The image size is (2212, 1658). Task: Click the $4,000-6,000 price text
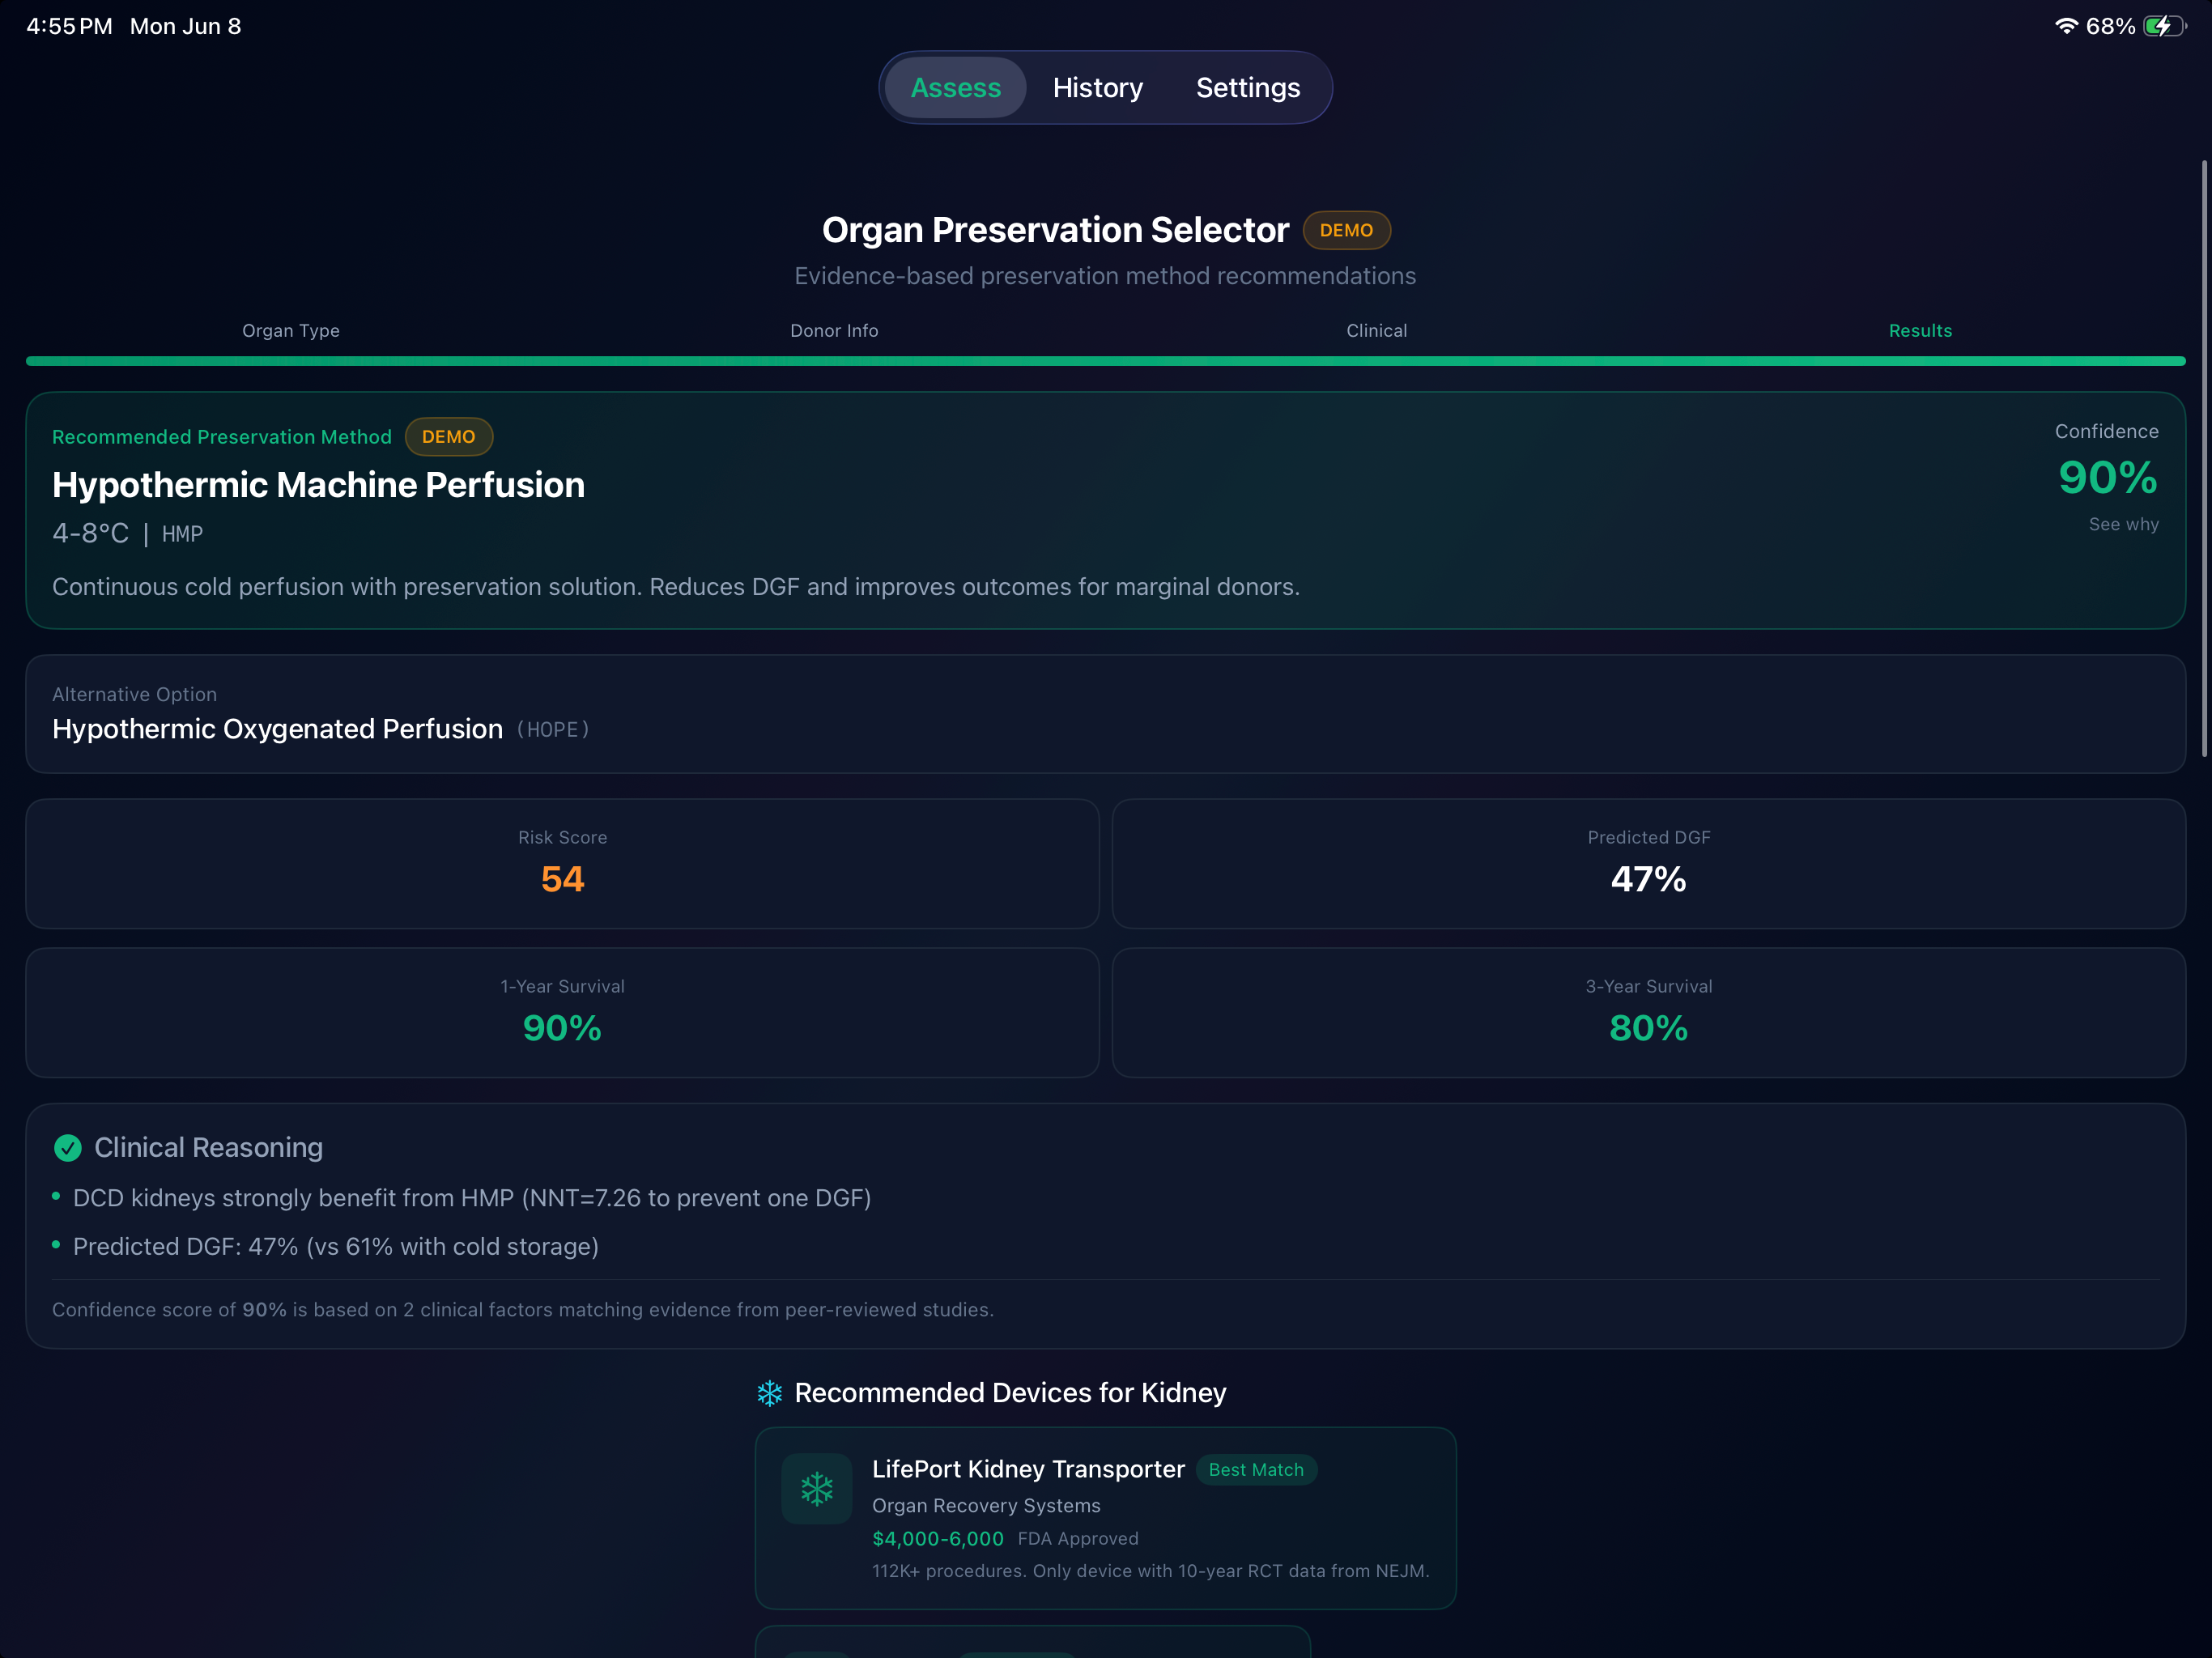click(x=937, y=1538)
